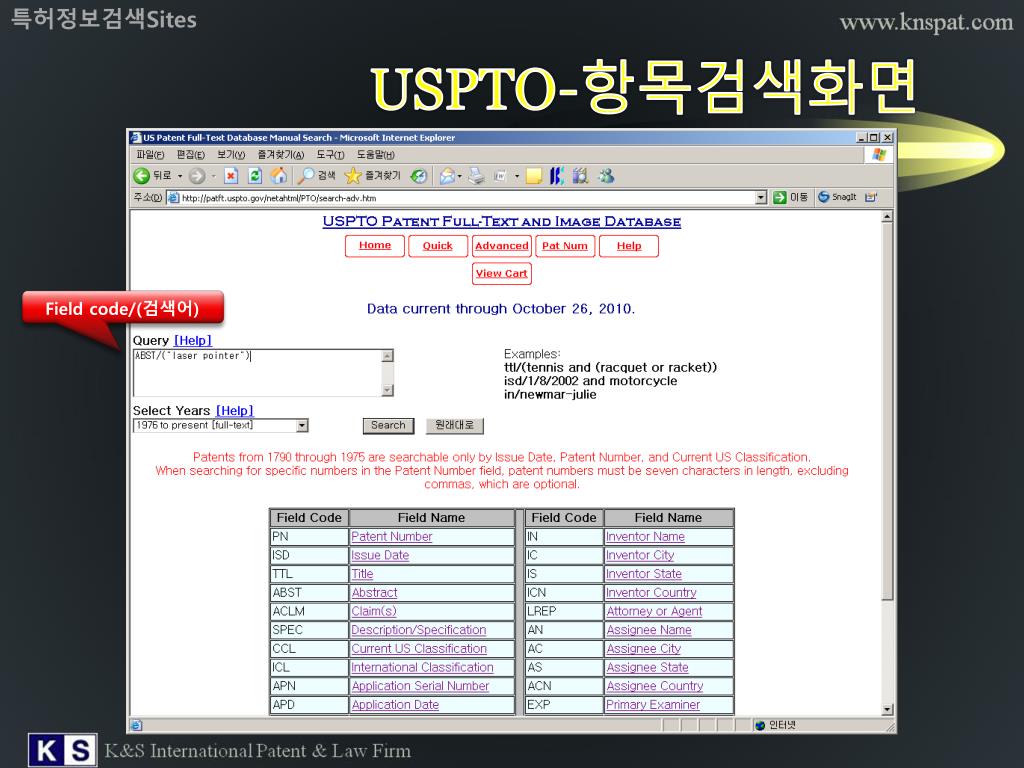Screen dimensions: 1024x768
Task: Click the Search button
Action: coord(388,425)
